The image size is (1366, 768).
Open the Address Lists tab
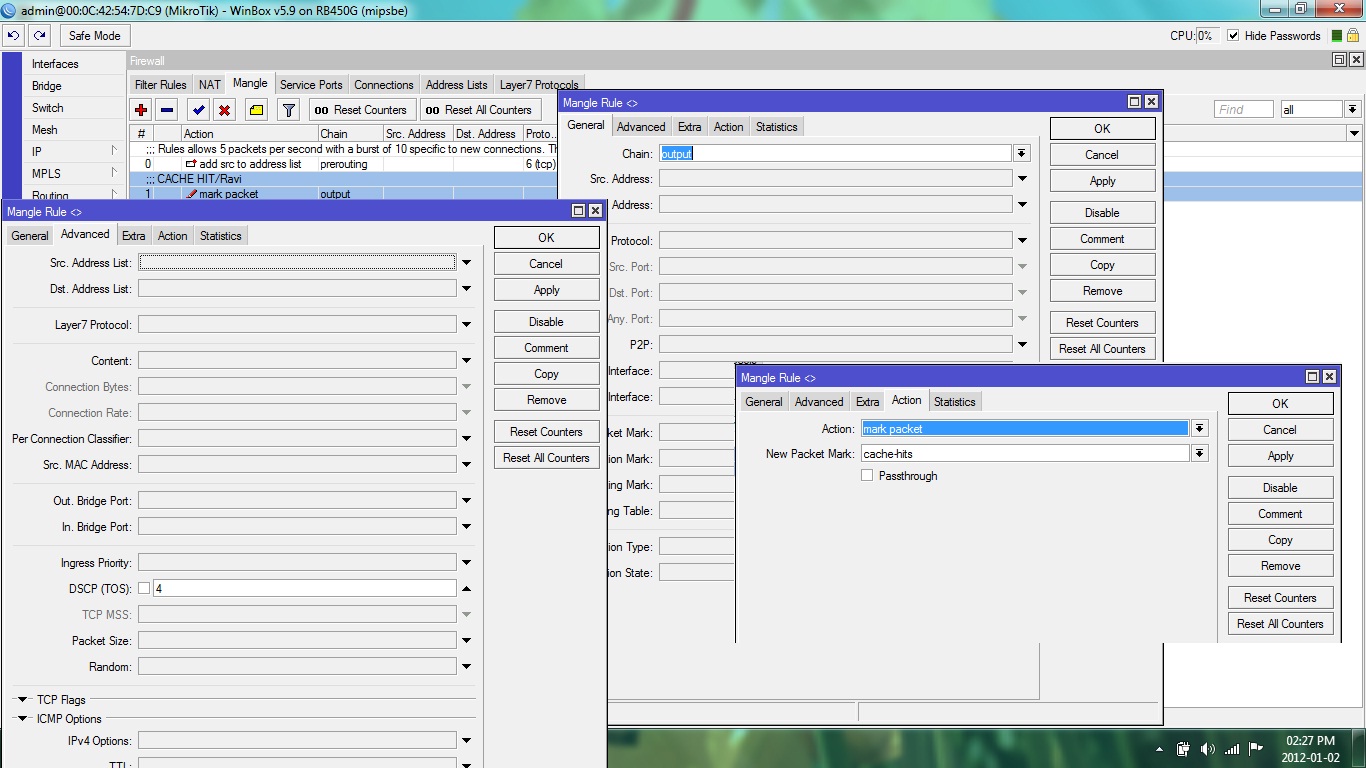456,85
